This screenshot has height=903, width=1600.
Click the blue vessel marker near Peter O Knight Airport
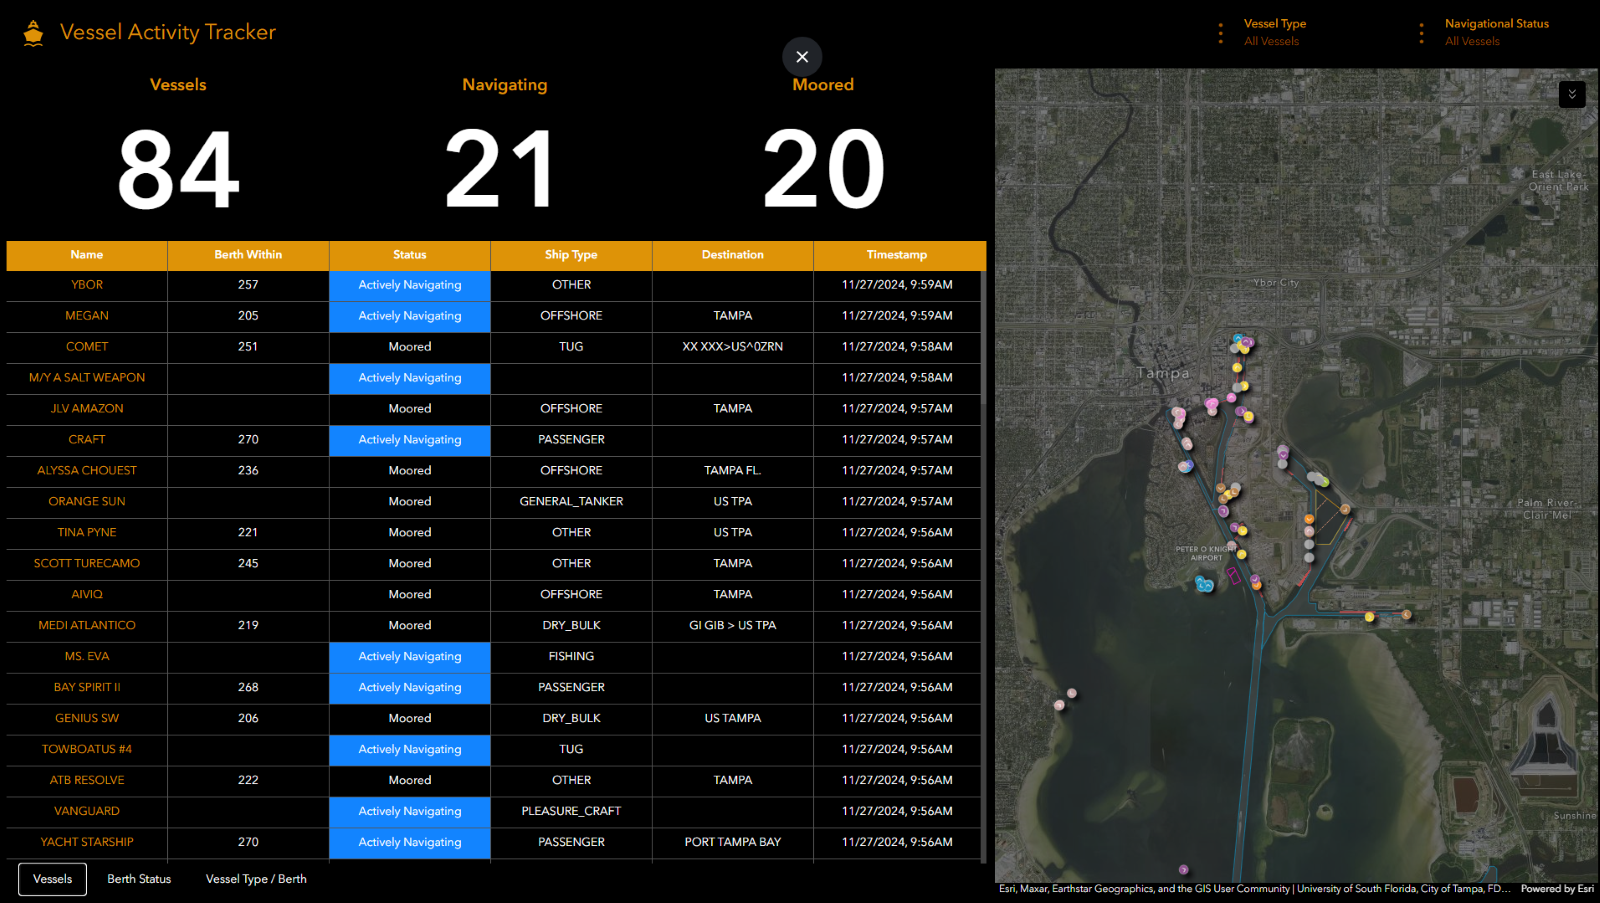1204,584
